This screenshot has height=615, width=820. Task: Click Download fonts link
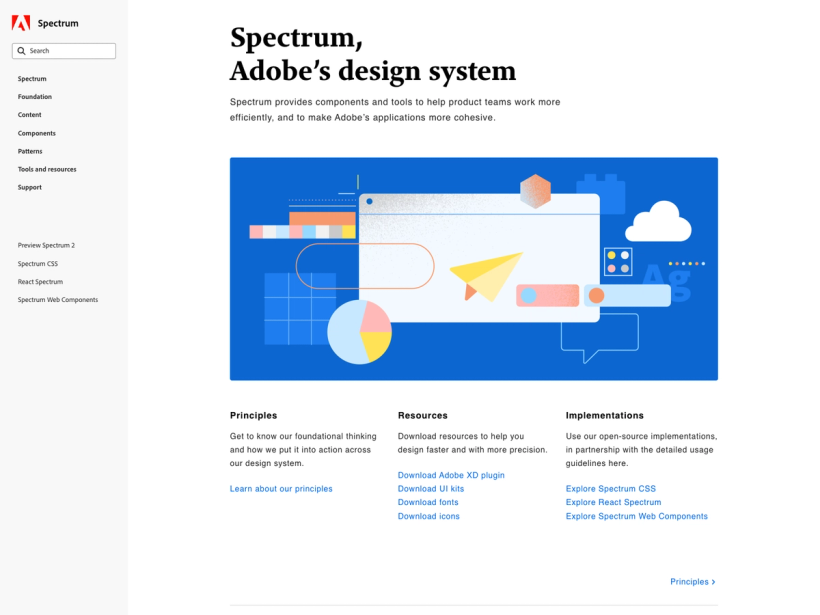click(428, 503)
